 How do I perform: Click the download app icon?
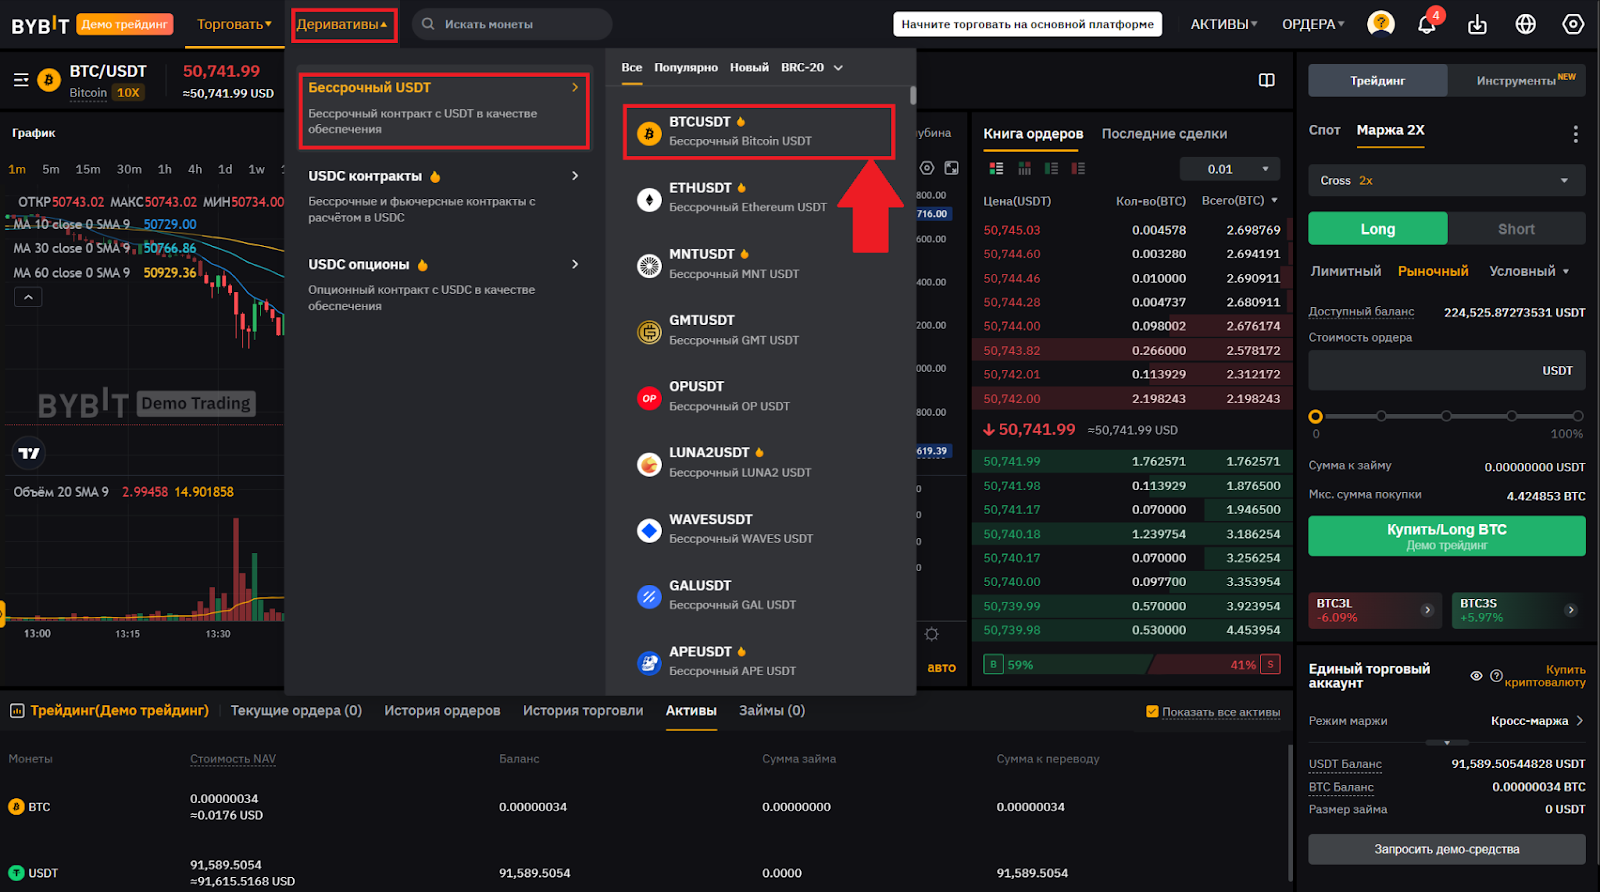(x=1477, y=24)
